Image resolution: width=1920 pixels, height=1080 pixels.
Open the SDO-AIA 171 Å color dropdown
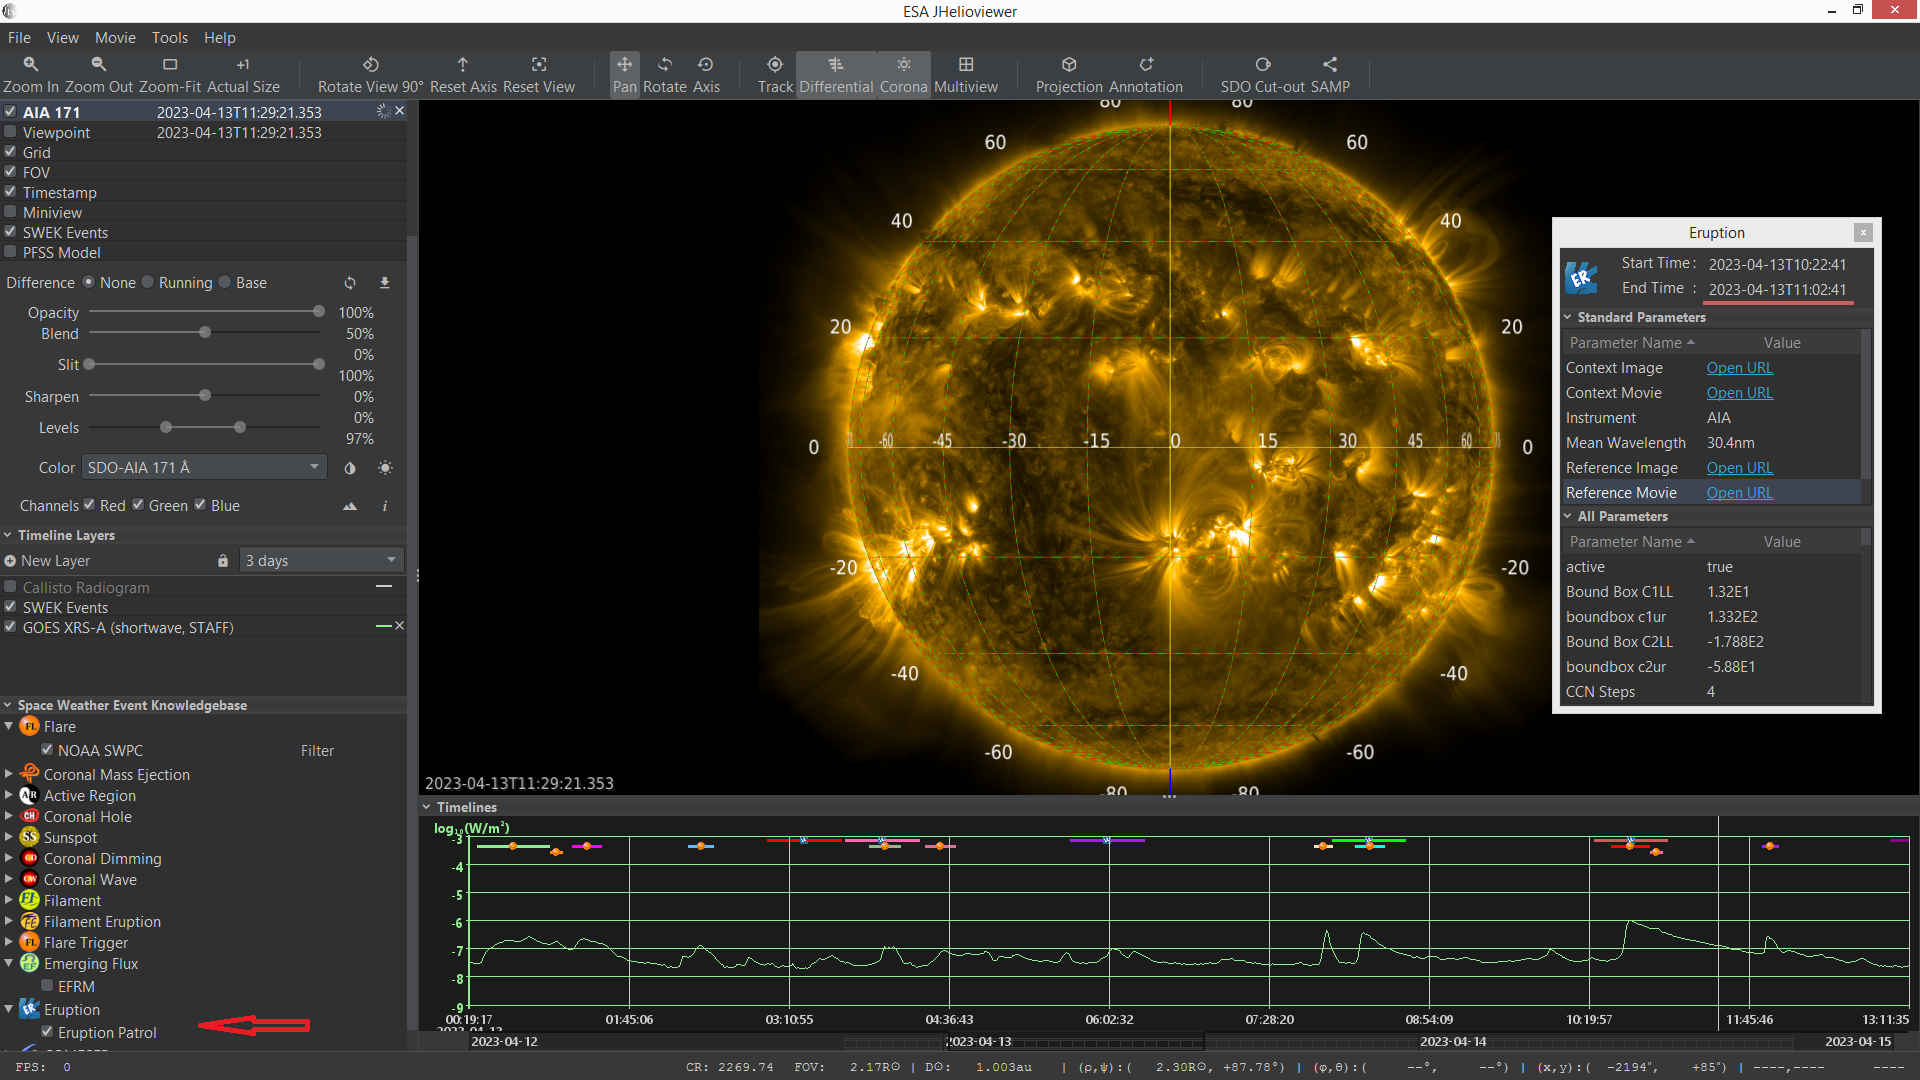pyautogui.click(x=203, y=467)
